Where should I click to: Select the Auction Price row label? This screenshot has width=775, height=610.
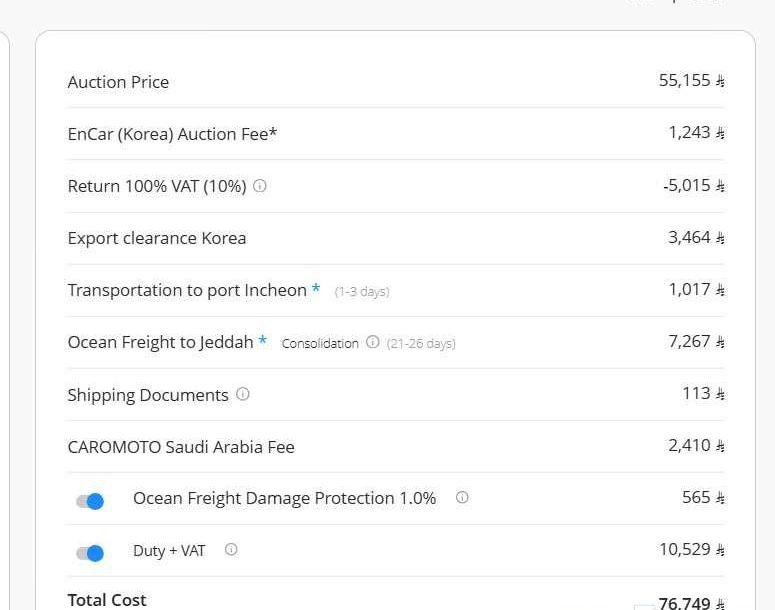pyautogui.click(x=118, y=82)
